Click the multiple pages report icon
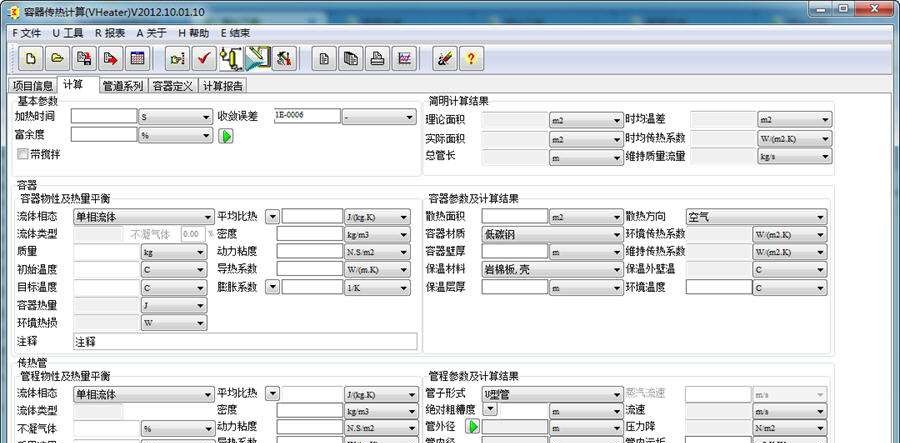 (351, 59)
